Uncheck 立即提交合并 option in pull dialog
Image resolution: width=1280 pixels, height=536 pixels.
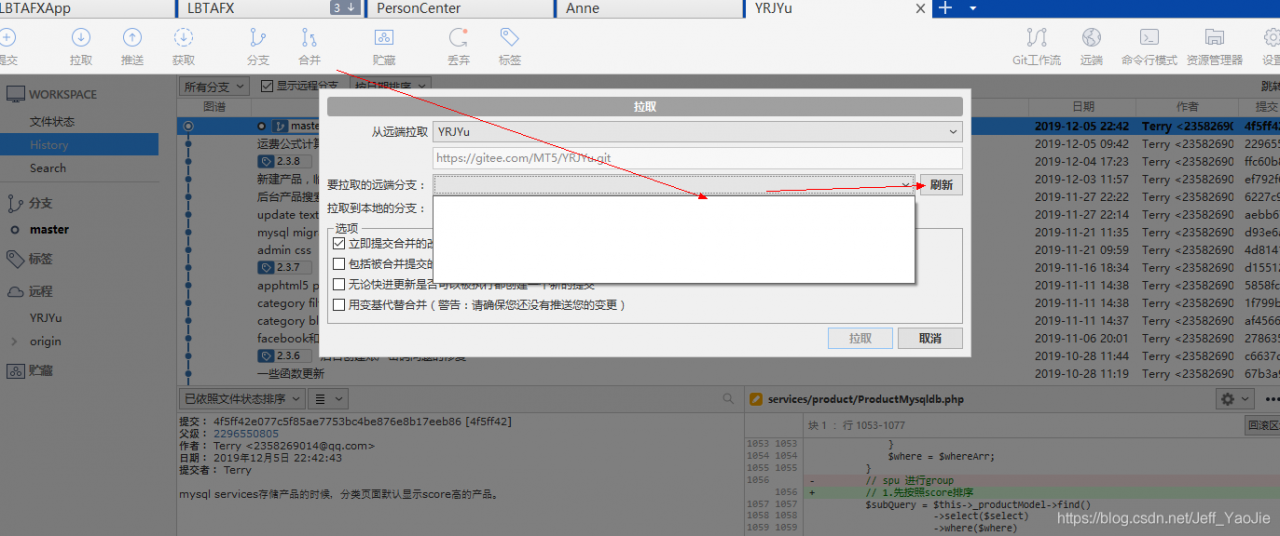pos(339,244)
